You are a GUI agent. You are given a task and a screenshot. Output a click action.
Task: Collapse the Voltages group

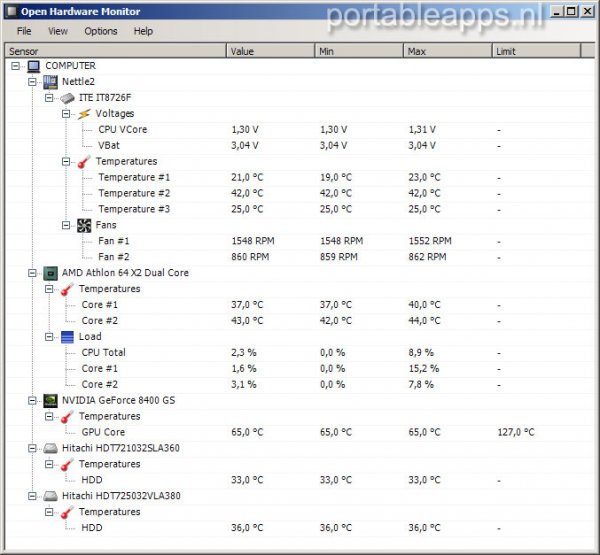click(66, 114)
